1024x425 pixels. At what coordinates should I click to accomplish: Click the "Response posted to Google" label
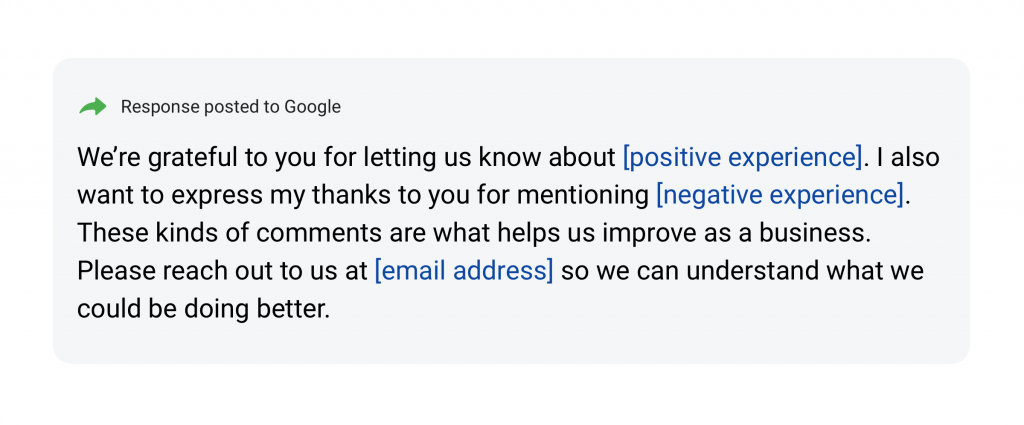coord(231,107)
